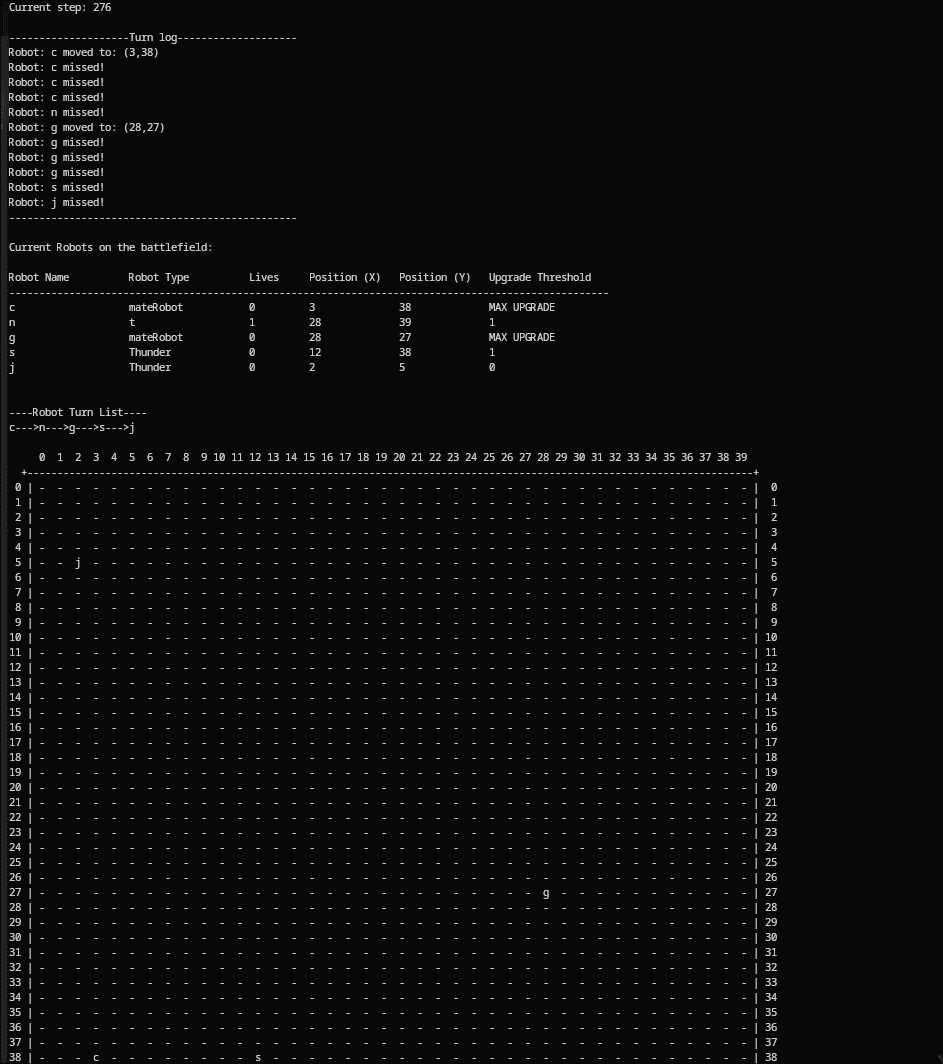Click the 'Current step: 276' text
The height and width of the screenshot is (1064, 943).
[x=60, y=7]
